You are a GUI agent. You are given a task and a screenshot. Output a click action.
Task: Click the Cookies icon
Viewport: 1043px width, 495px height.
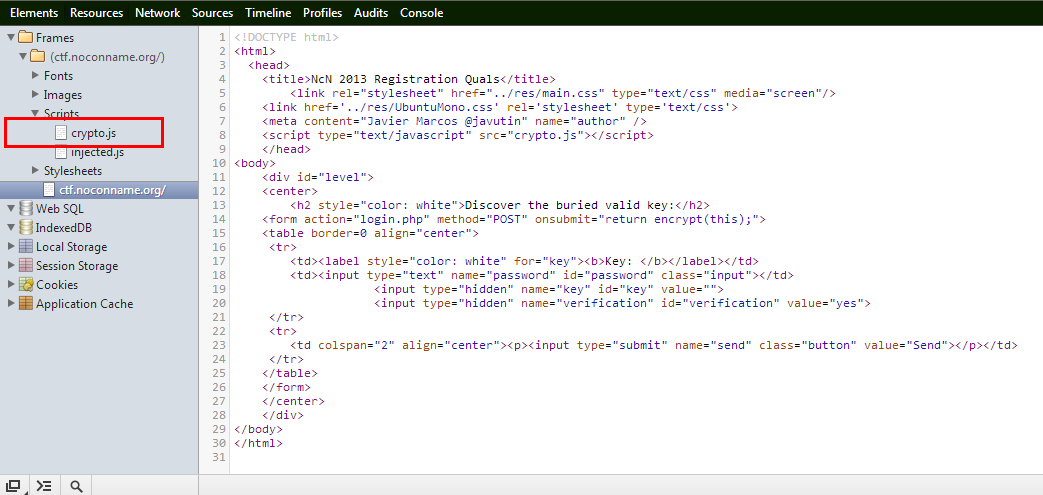point(26,285)
